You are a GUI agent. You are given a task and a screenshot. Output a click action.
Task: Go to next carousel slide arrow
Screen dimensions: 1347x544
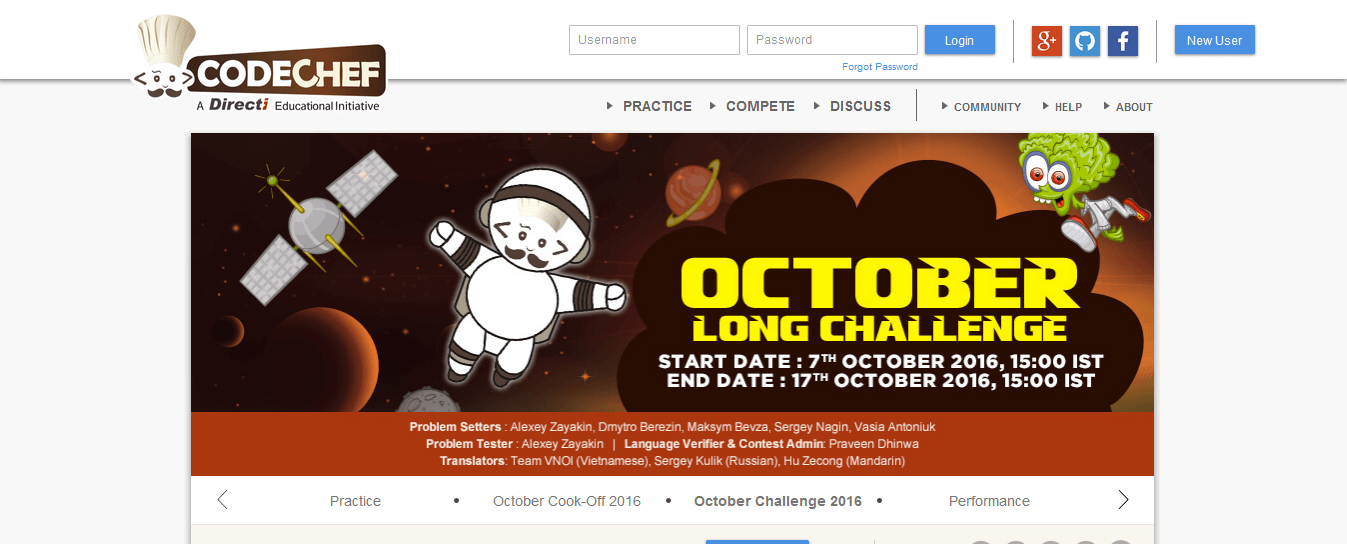1123,500
